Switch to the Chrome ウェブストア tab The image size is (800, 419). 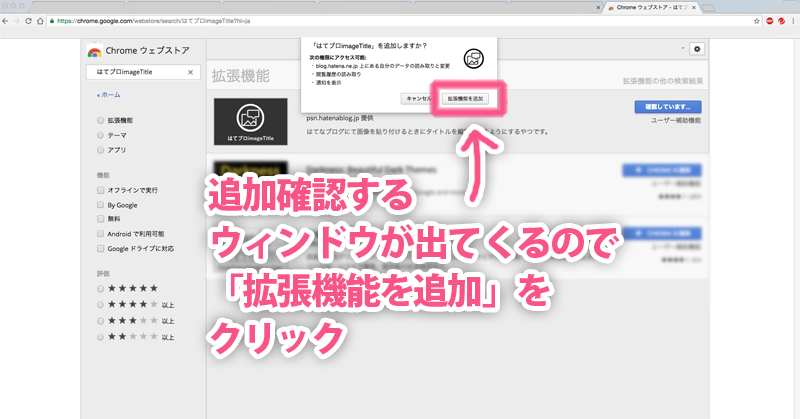click(x=651, y=8)
